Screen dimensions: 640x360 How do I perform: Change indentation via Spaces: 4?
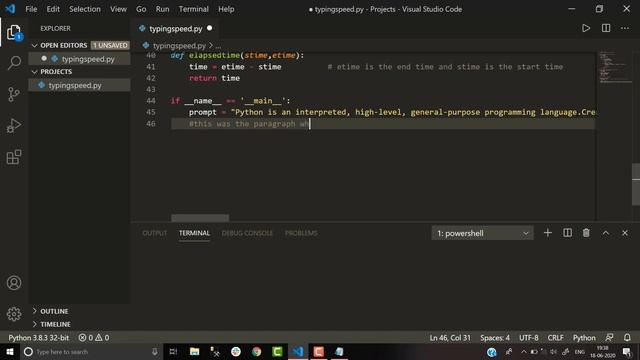pos(495,338)
